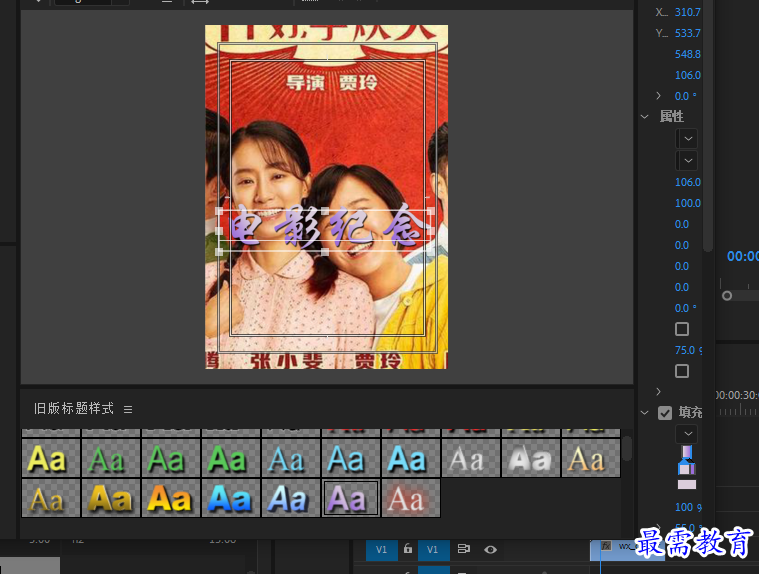
Task: Toggle the V1 track lock icon
Action: coord(408,549)
